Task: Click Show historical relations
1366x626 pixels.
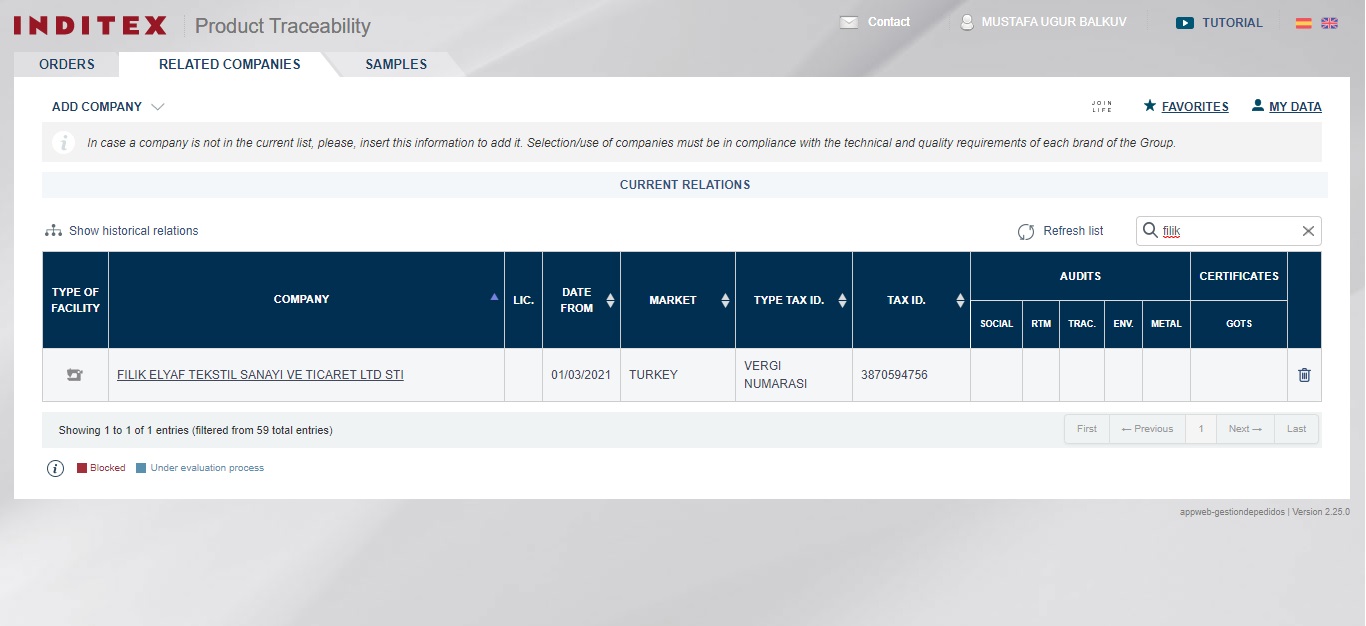Action: pos(134,231)
